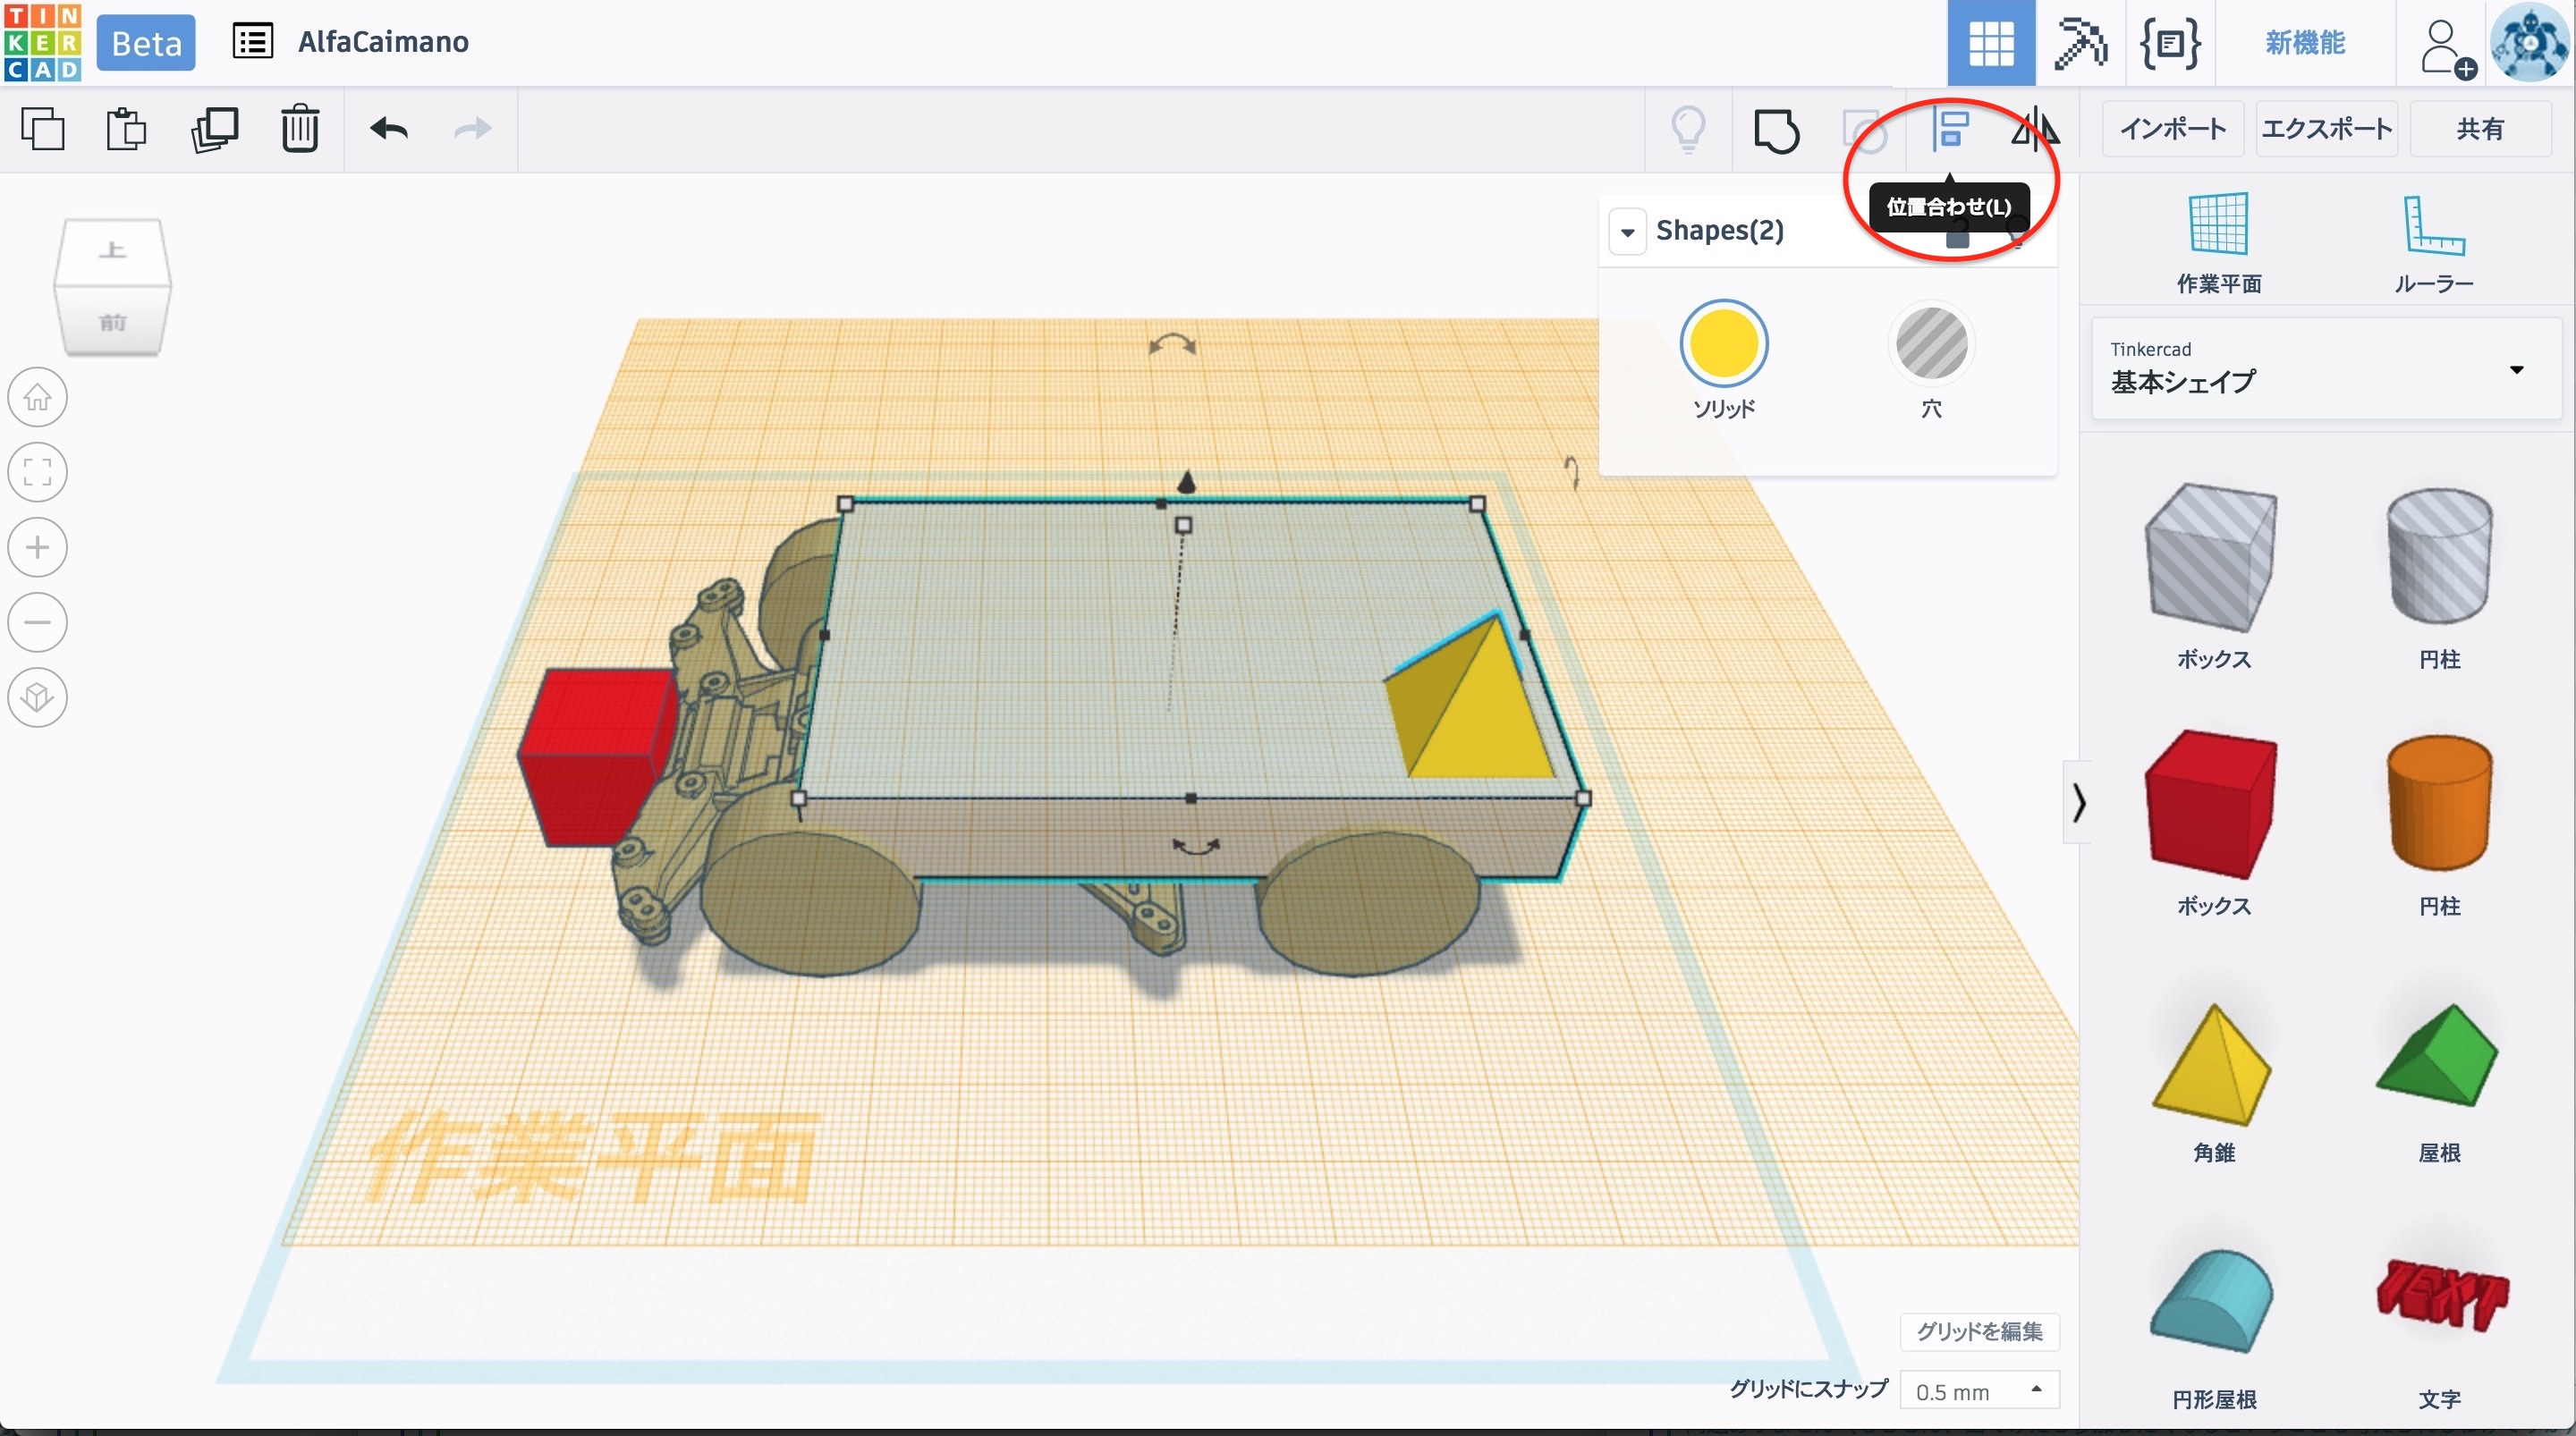Select the green roof (屋根) shape thumbnail
The height and width of the screenshot is (1436, 2576).
pyautogui.click(x=2438, y=1058)
